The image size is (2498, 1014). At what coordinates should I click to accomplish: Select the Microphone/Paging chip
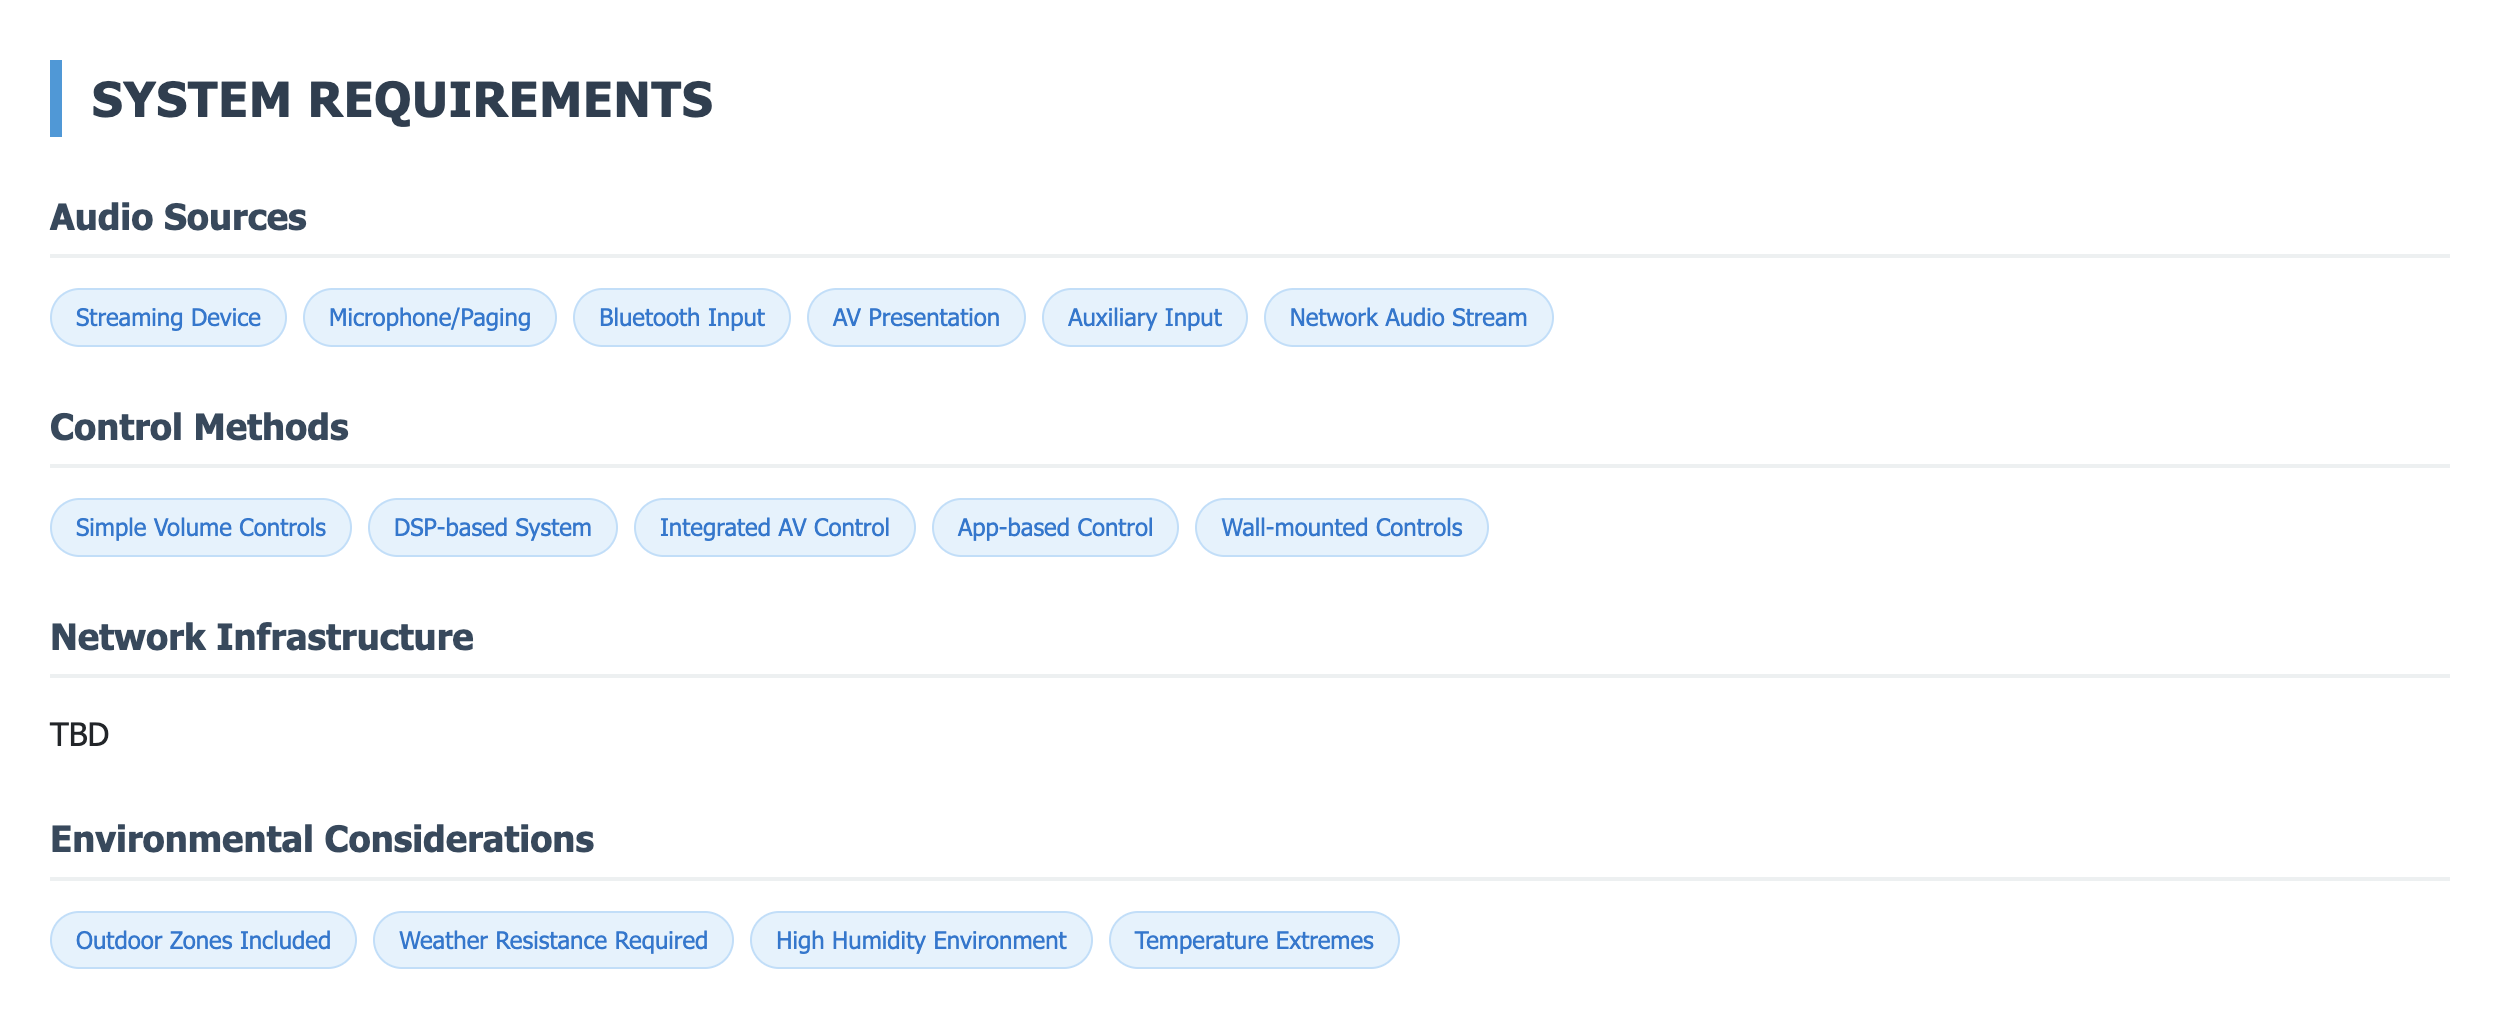tap(429, 318)
